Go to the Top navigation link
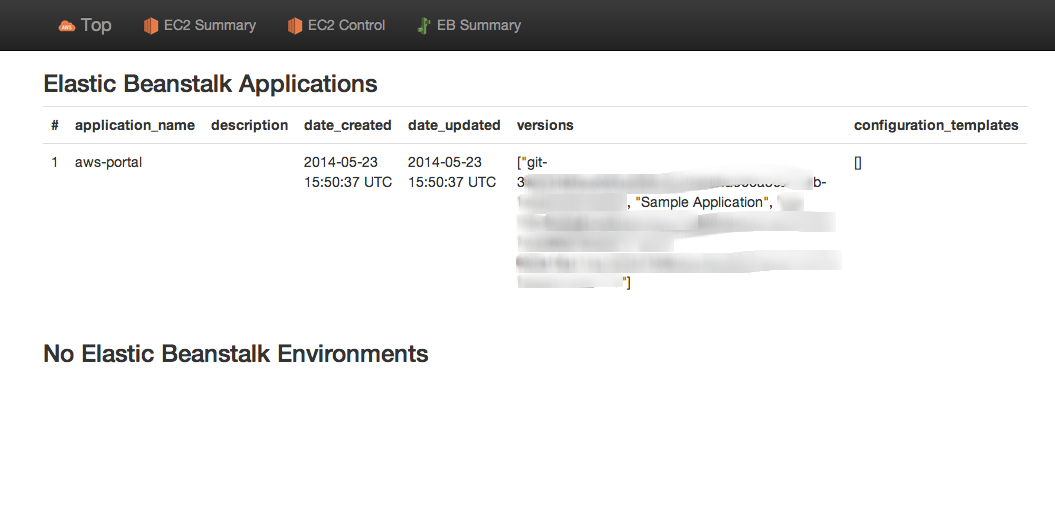 click(96, 26)
